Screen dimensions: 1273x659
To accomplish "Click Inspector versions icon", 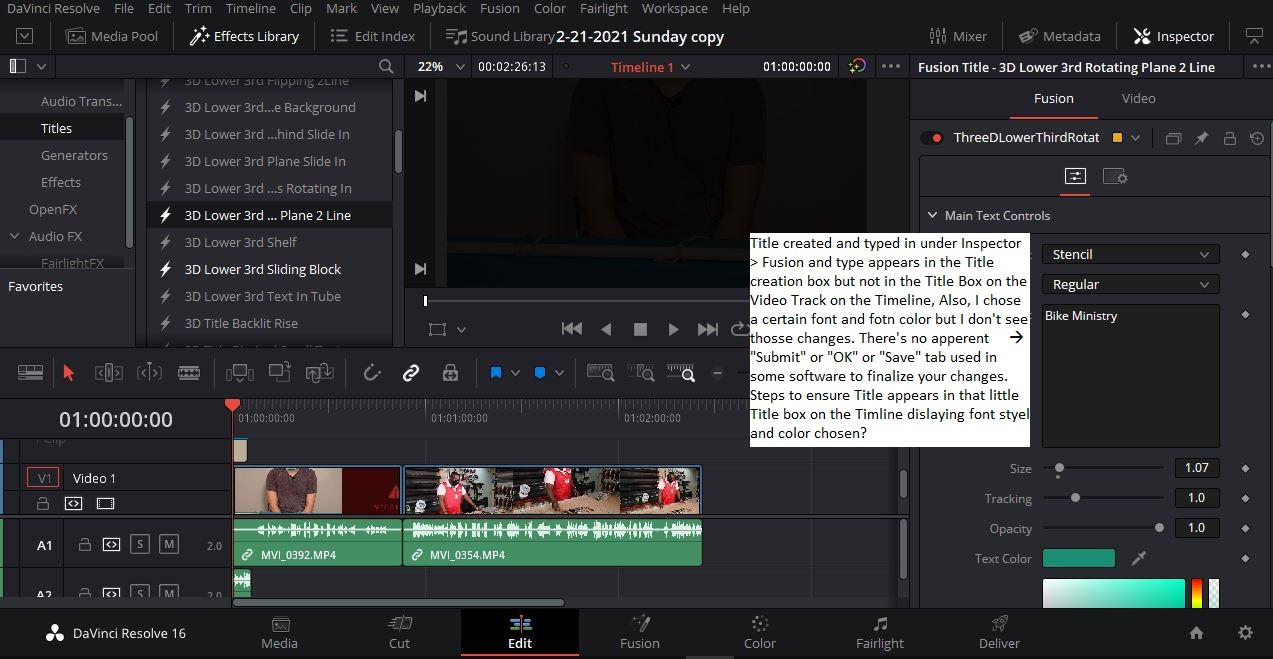I will coord(1174,138).
